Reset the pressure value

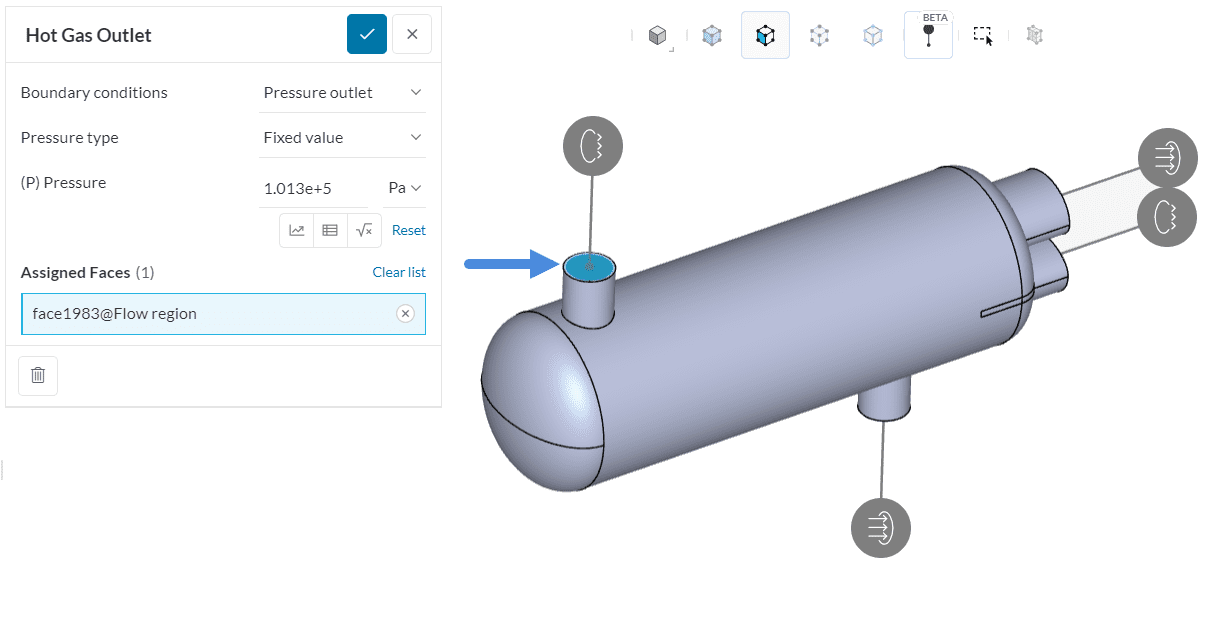[408, 230]
